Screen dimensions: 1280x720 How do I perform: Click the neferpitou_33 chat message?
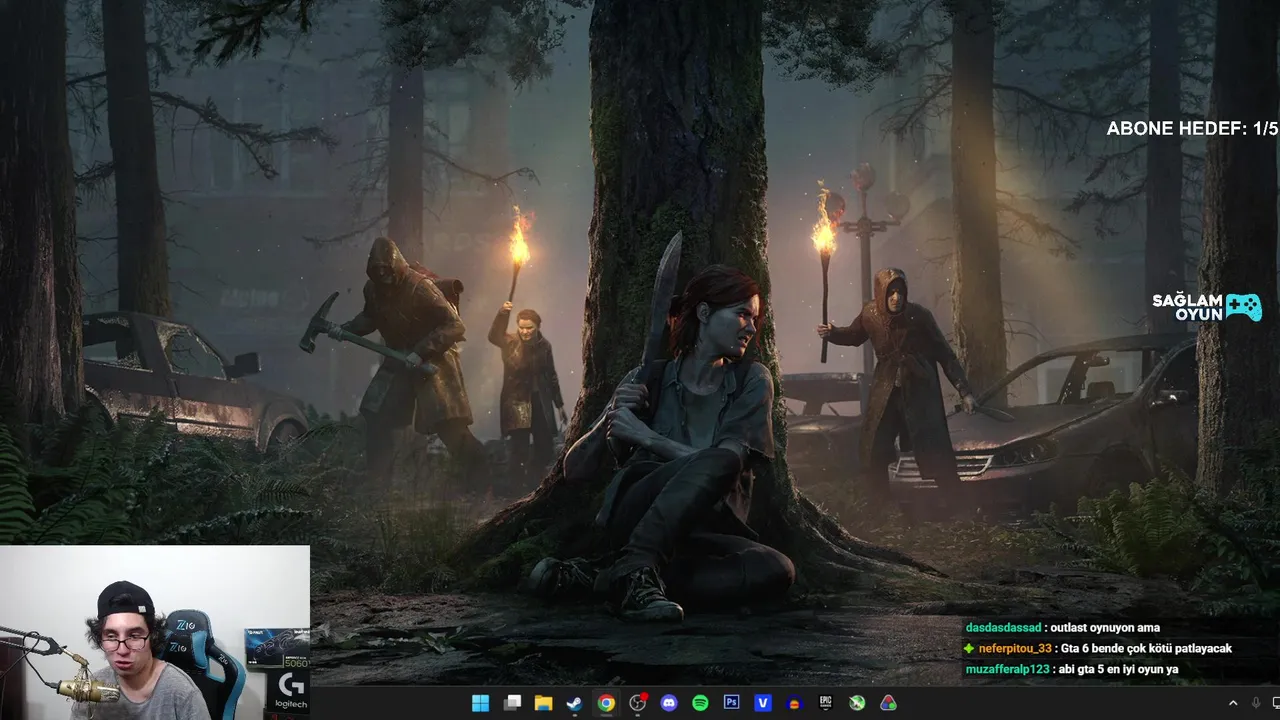coord(1098,648)
